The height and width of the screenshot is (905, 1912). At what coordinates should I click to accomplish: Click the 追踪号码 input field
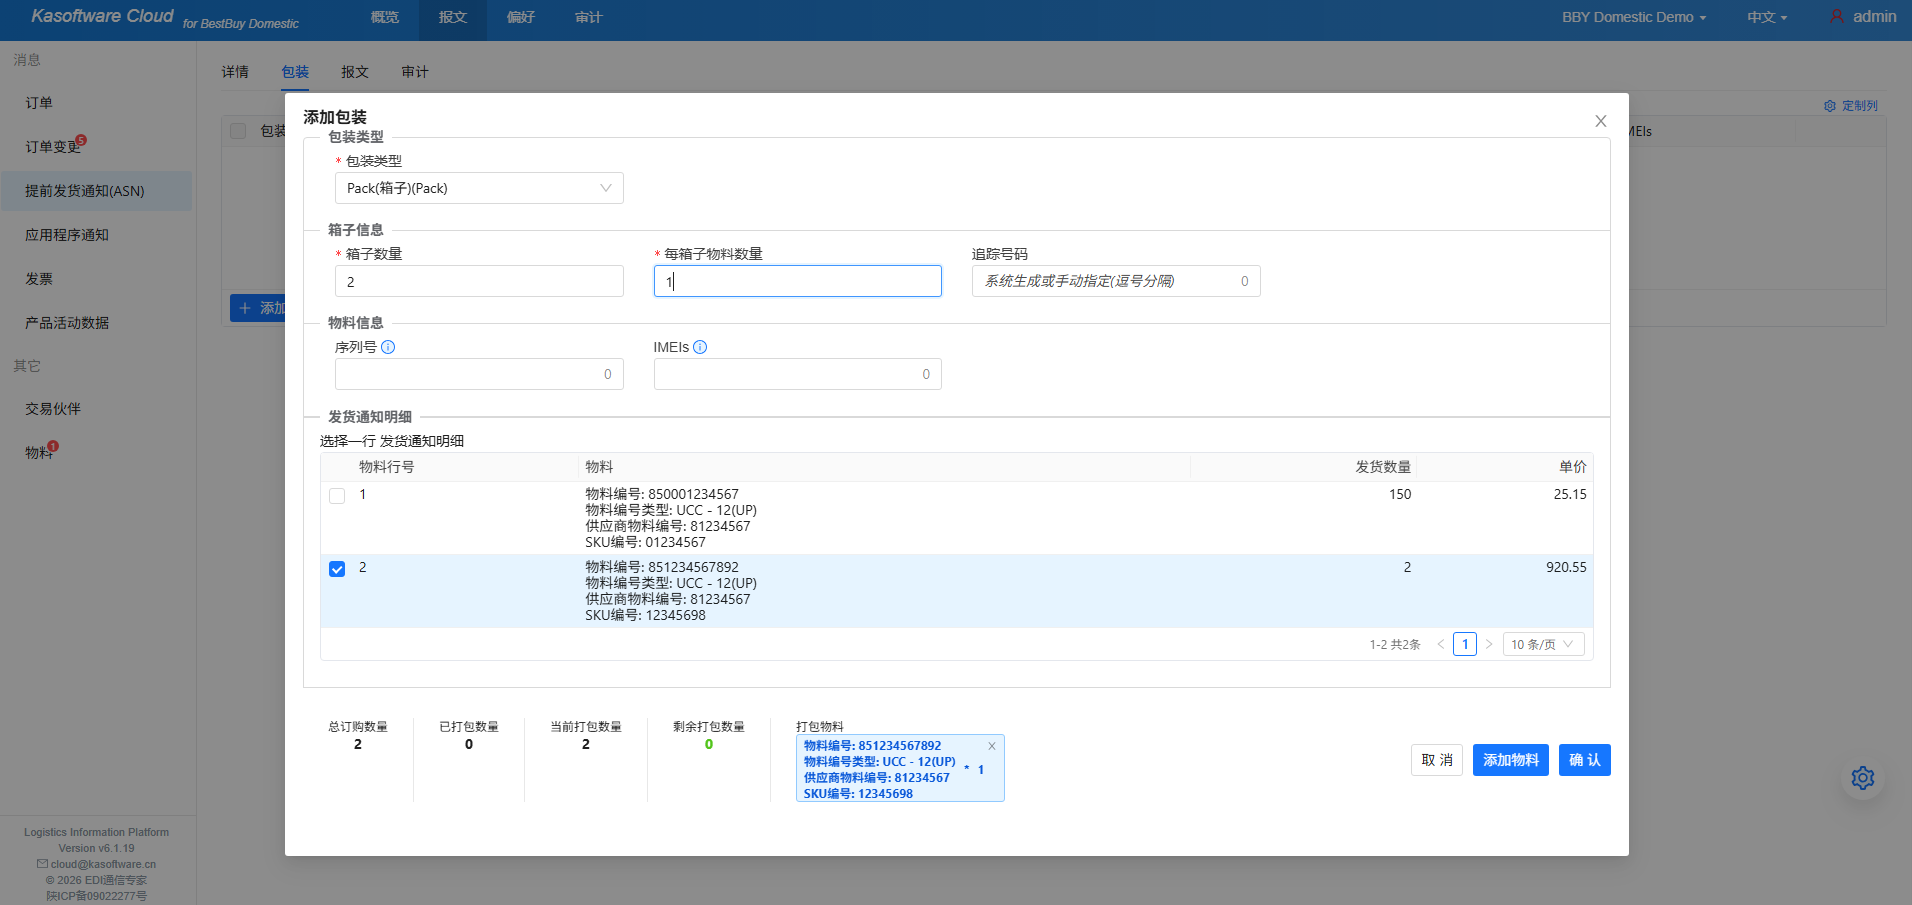1114,281
